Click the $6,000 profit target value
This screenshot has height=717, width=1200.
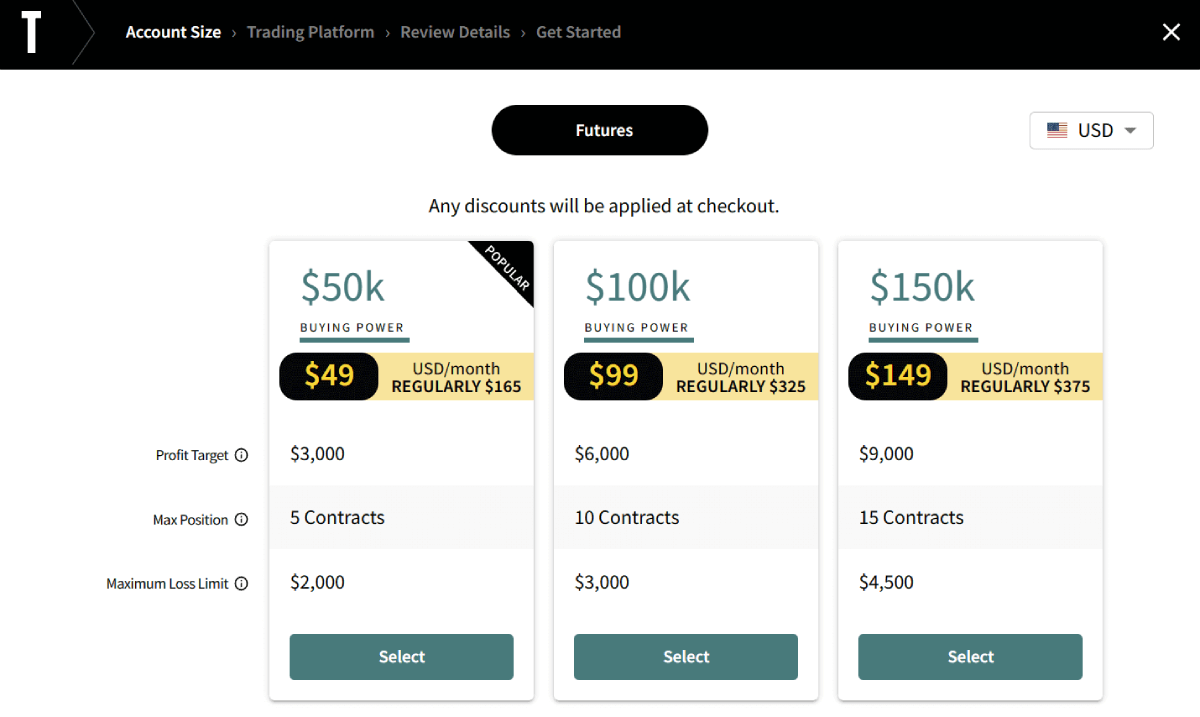click(602, 454)
